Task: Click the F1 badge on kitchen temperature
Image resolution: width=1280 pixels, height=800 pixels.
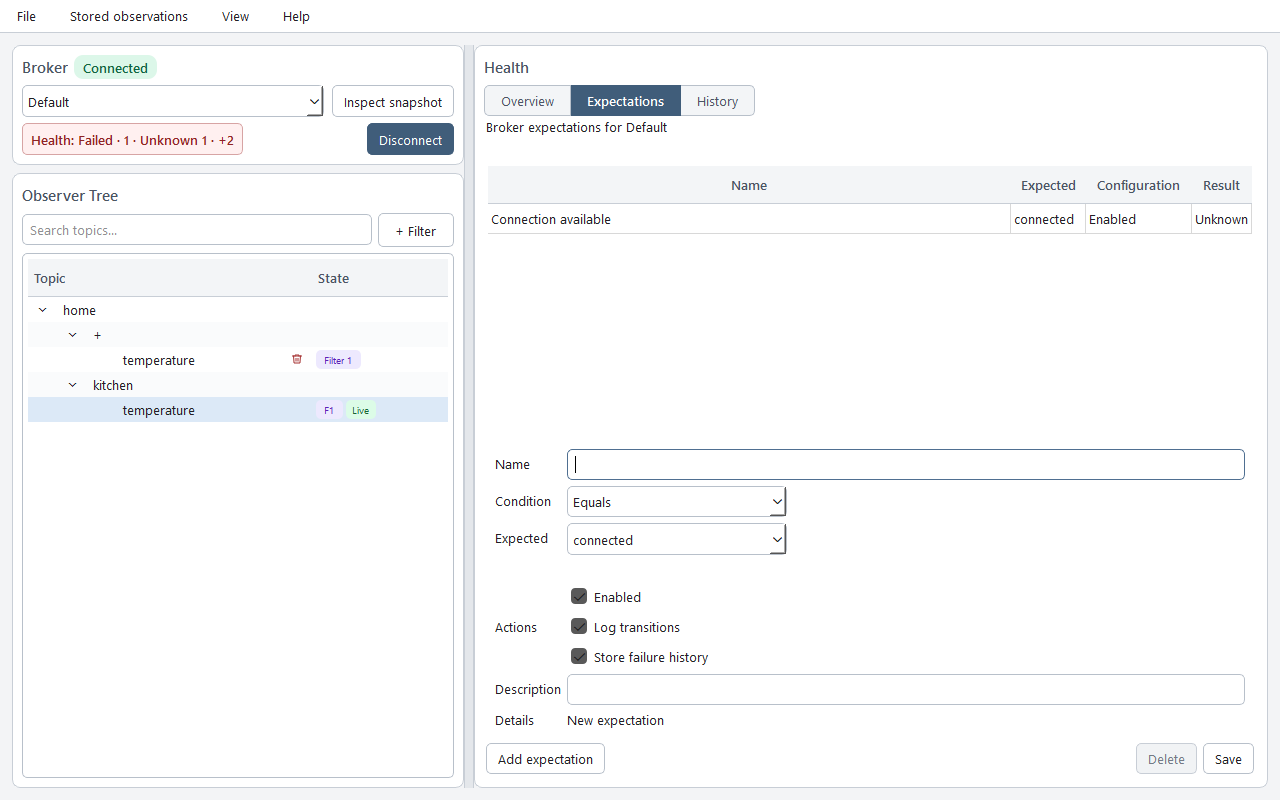Action: pos(329,410)
